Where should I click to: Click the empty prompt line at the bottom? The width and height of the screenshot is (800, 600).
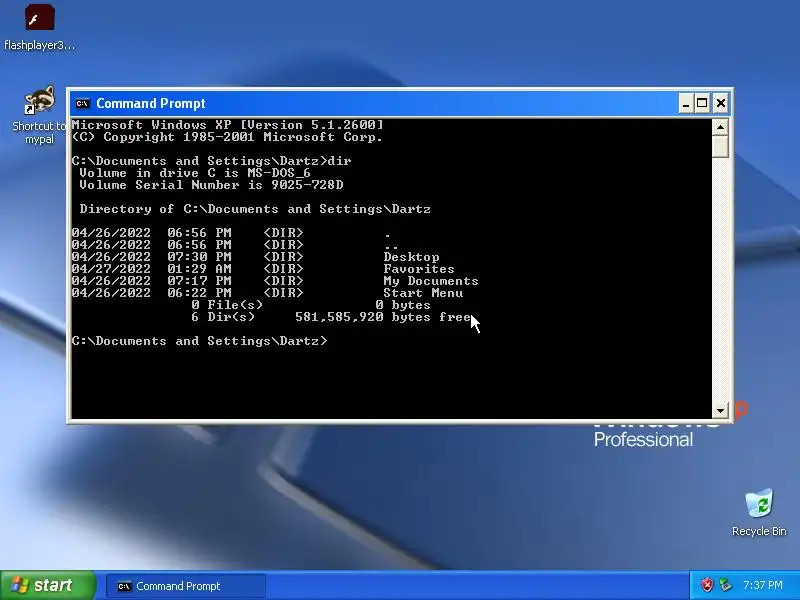coord(199,341)
